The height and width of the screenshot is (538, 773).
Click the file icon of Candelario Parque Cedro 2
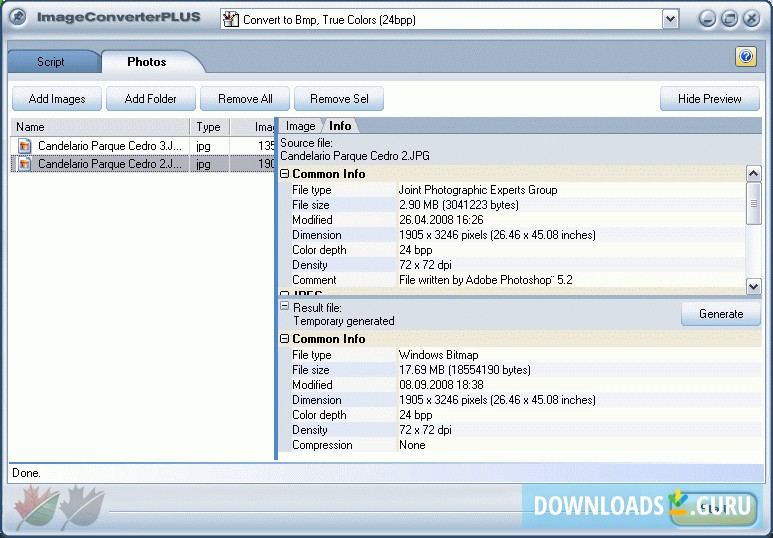coord(25,164)
